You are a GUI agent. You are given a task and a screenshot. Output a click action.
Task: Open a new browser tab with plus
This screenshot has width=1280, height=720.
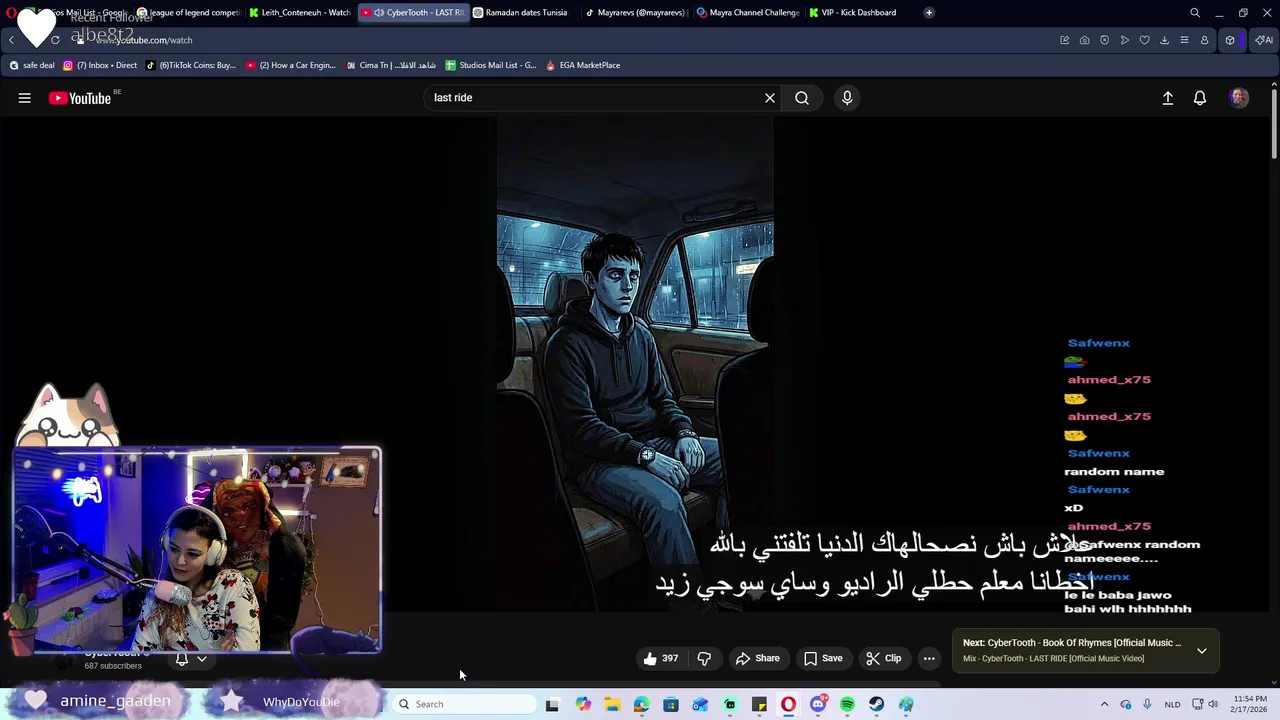pyautogui.click(x=929, y=12)
